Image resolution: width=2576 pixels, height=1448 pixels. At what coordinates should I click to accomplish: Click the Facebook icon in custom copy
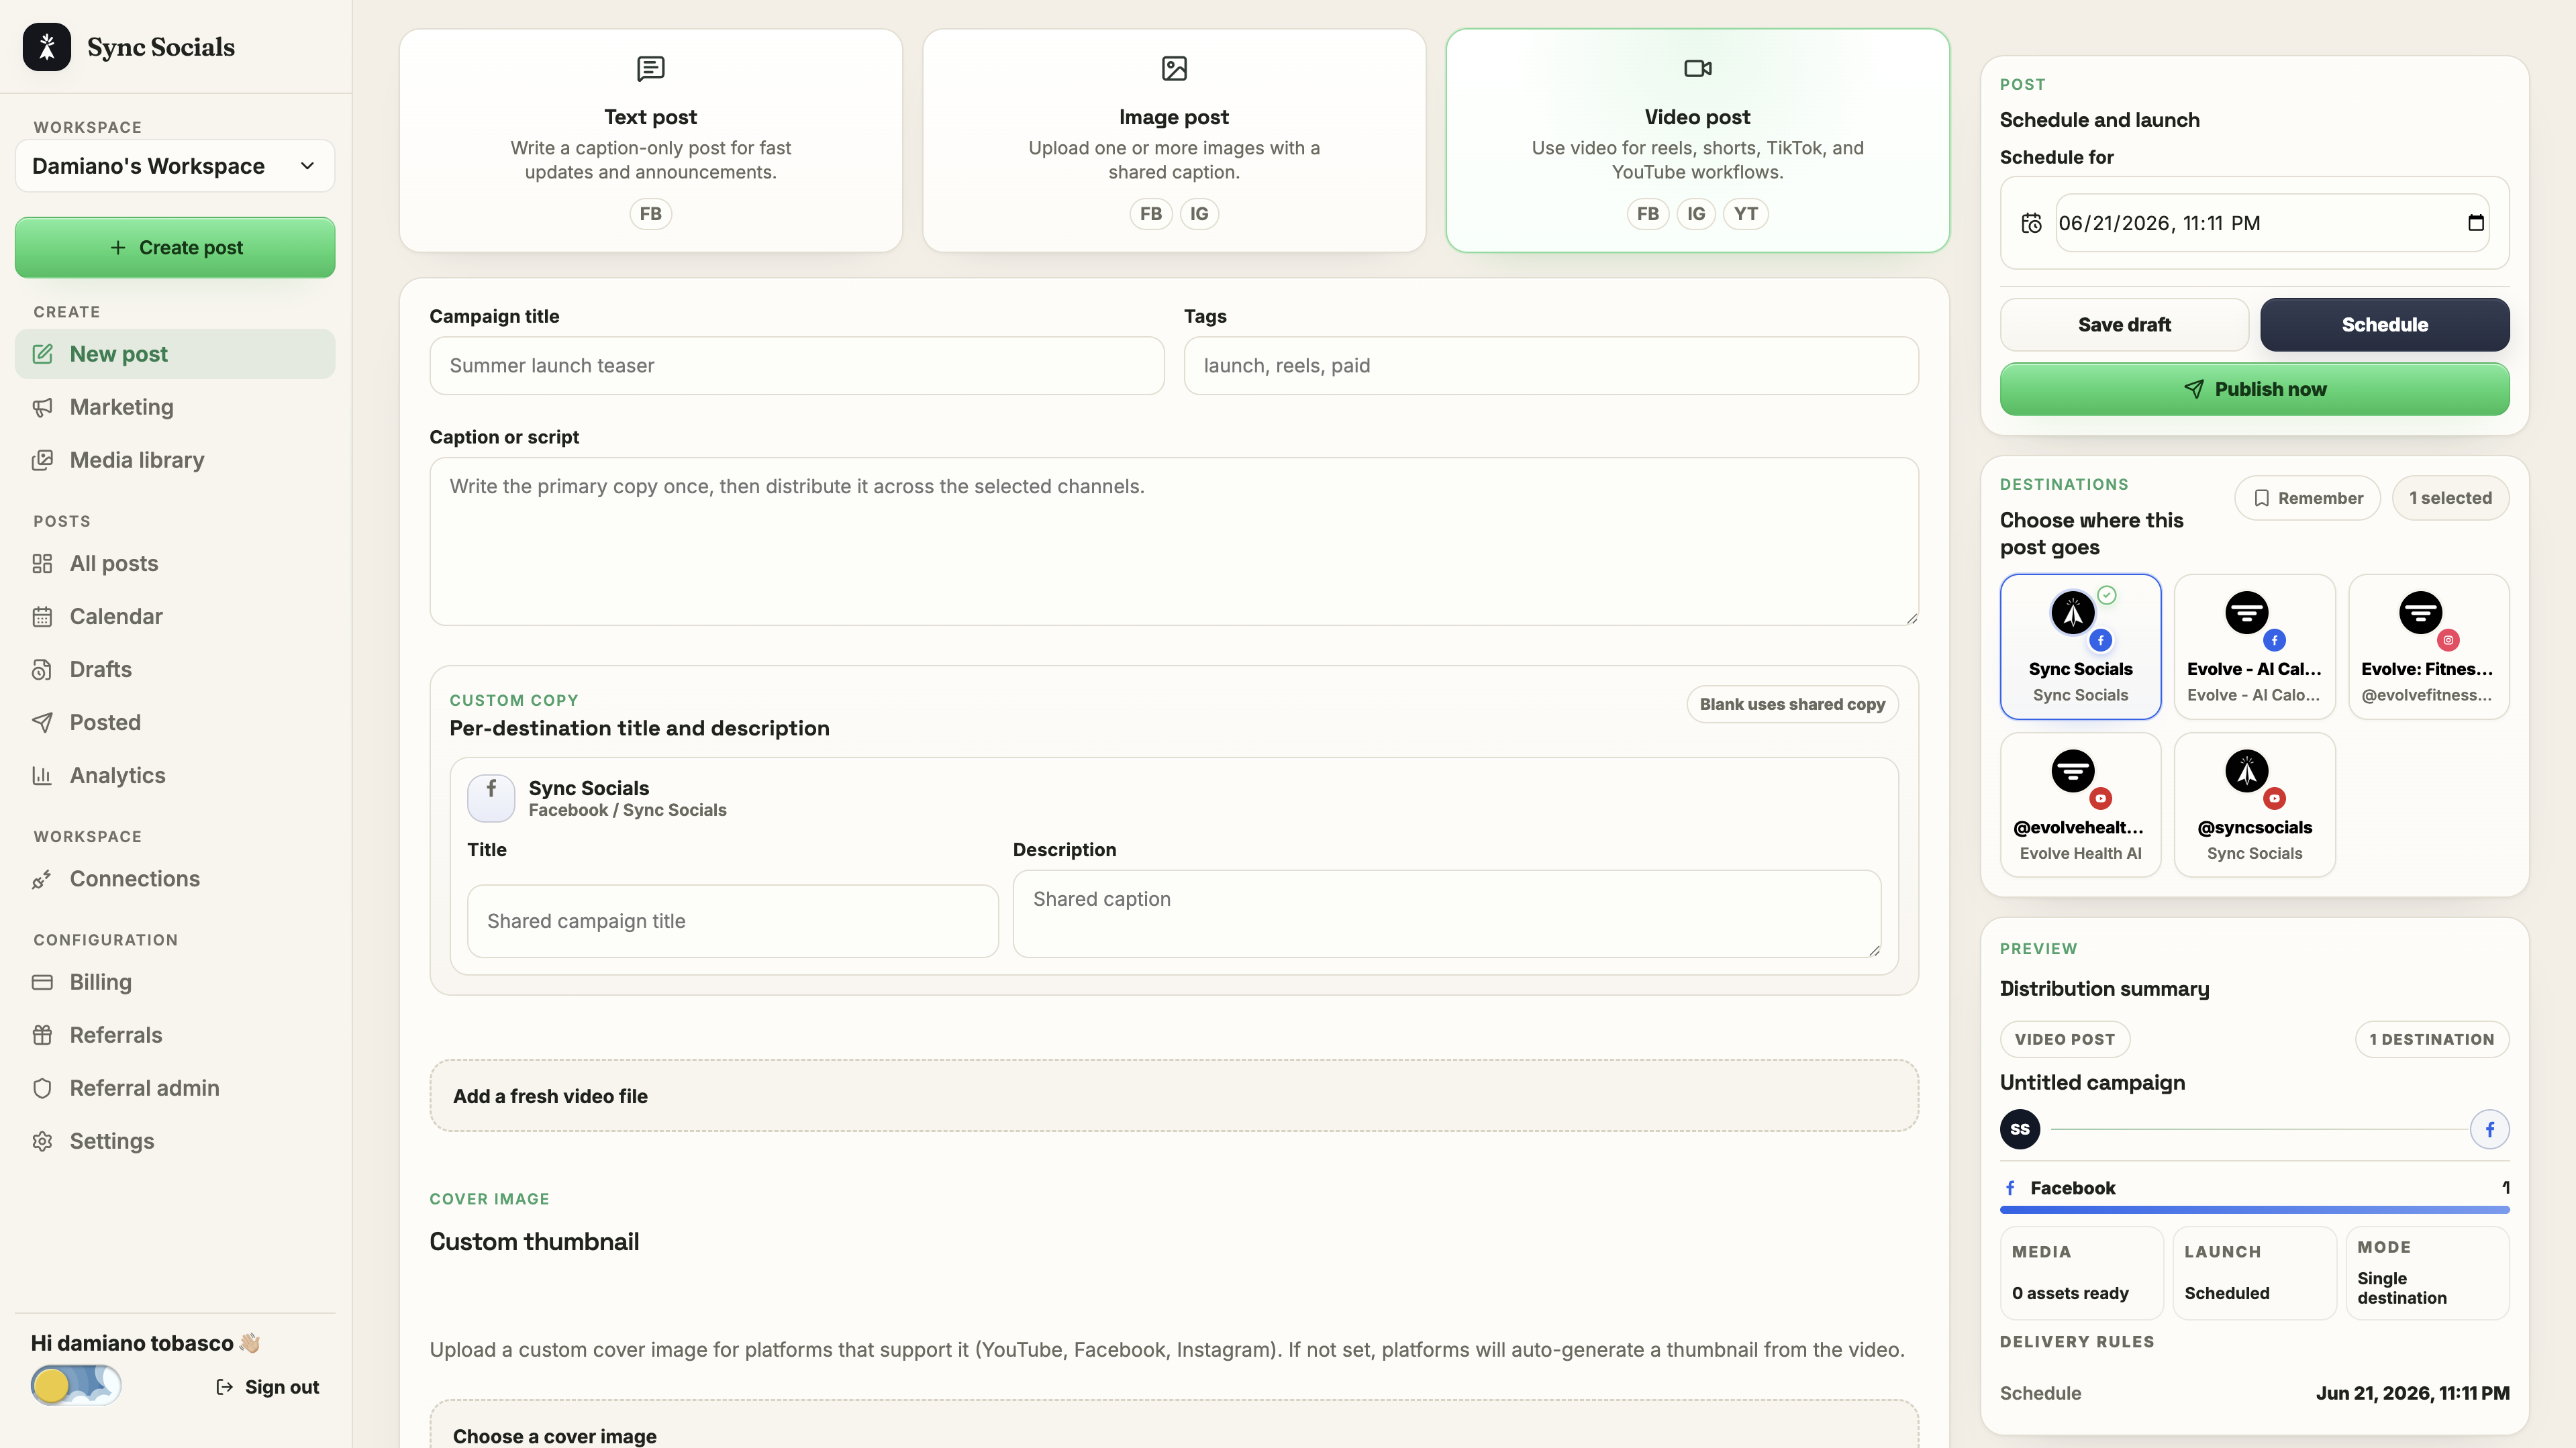coord(491,798)
